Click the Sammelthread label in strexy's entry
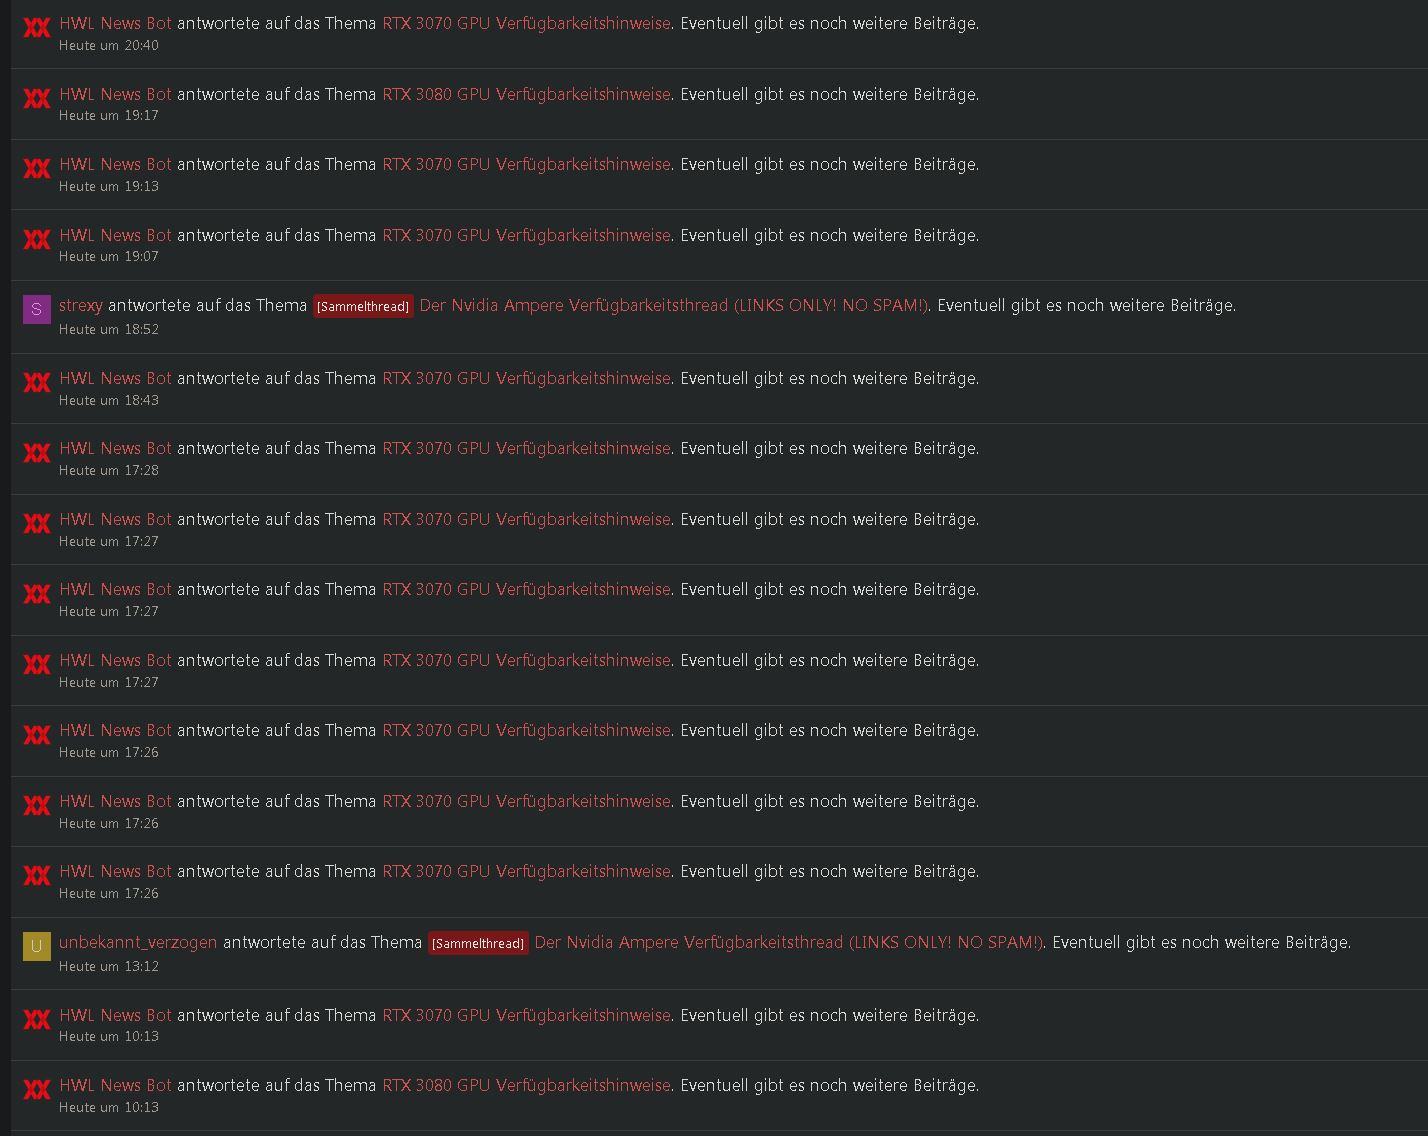Viewport: 1428px width, 1136px height. coord(363,306)
